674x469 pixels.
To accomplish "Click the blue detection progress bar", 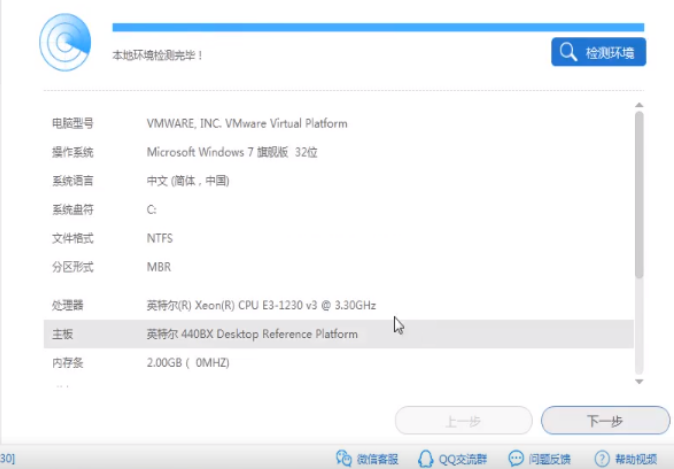I will pyautogui.click(x=378, y=28).
